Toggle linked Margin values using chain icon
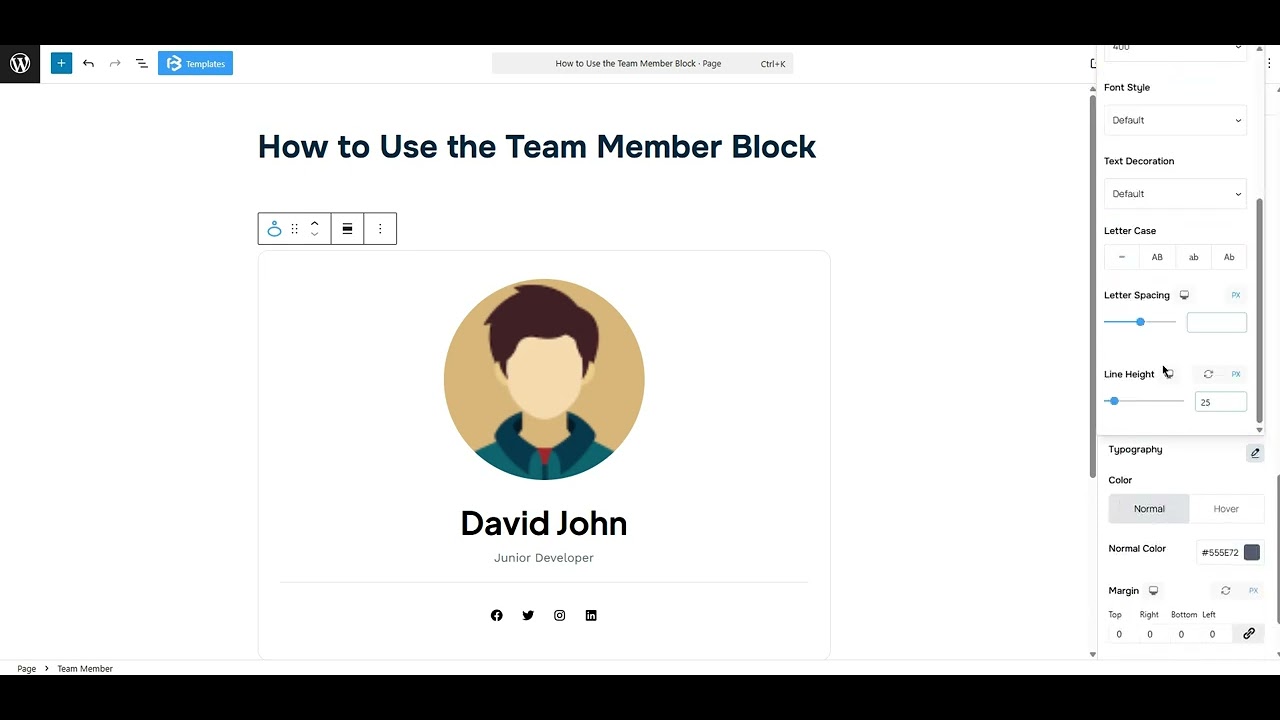 (1248, 633)
